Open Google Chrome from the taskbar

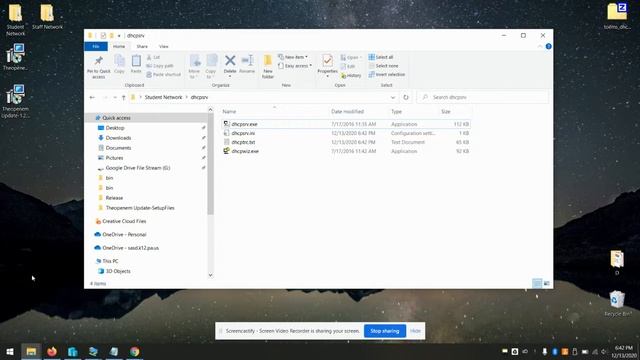135,351
